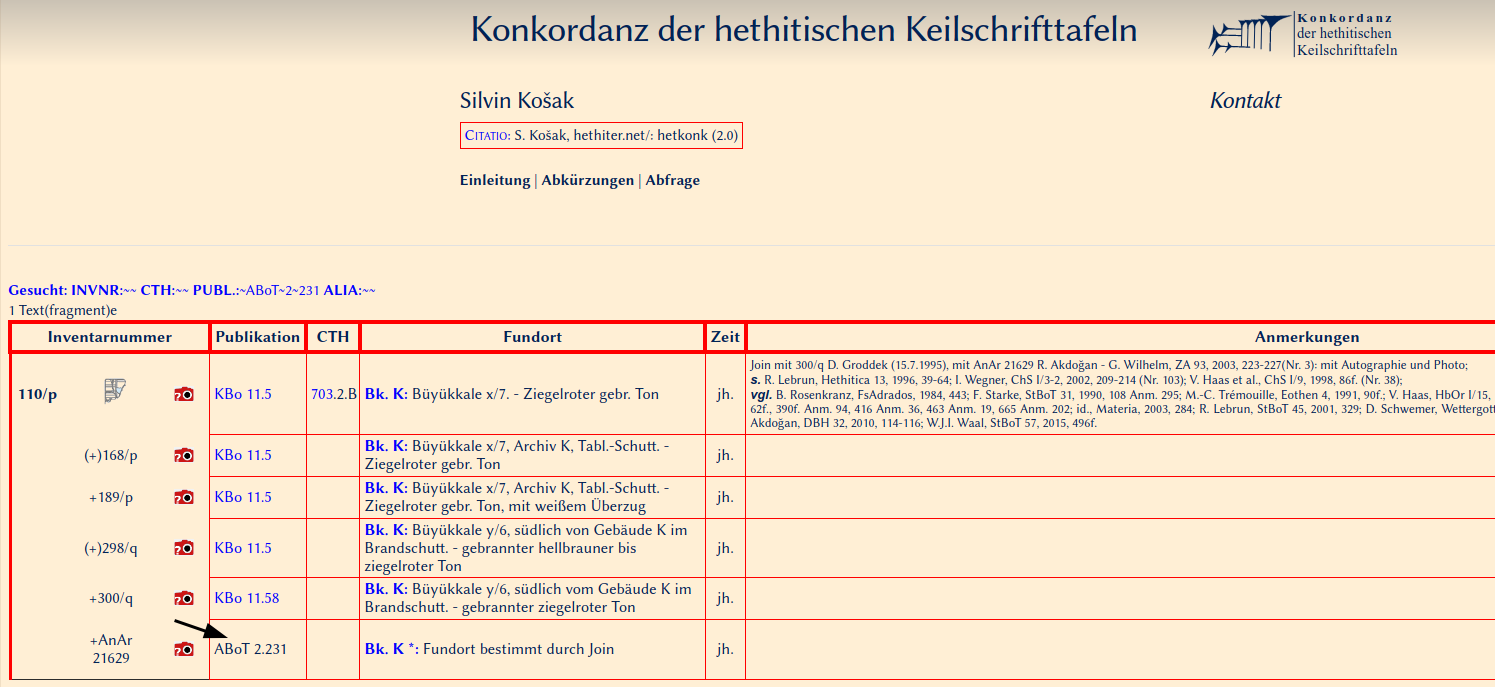Click KBo 11.5 link in 110/p row
1495x687 pixels.
[243, 395]
